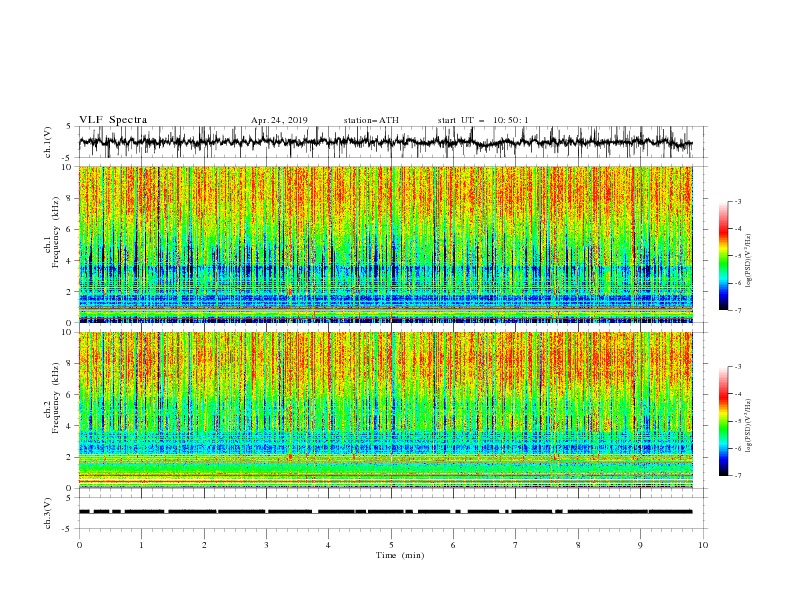
Task: Click time axis tick label "9"
Action: click(x=640, y=545)
